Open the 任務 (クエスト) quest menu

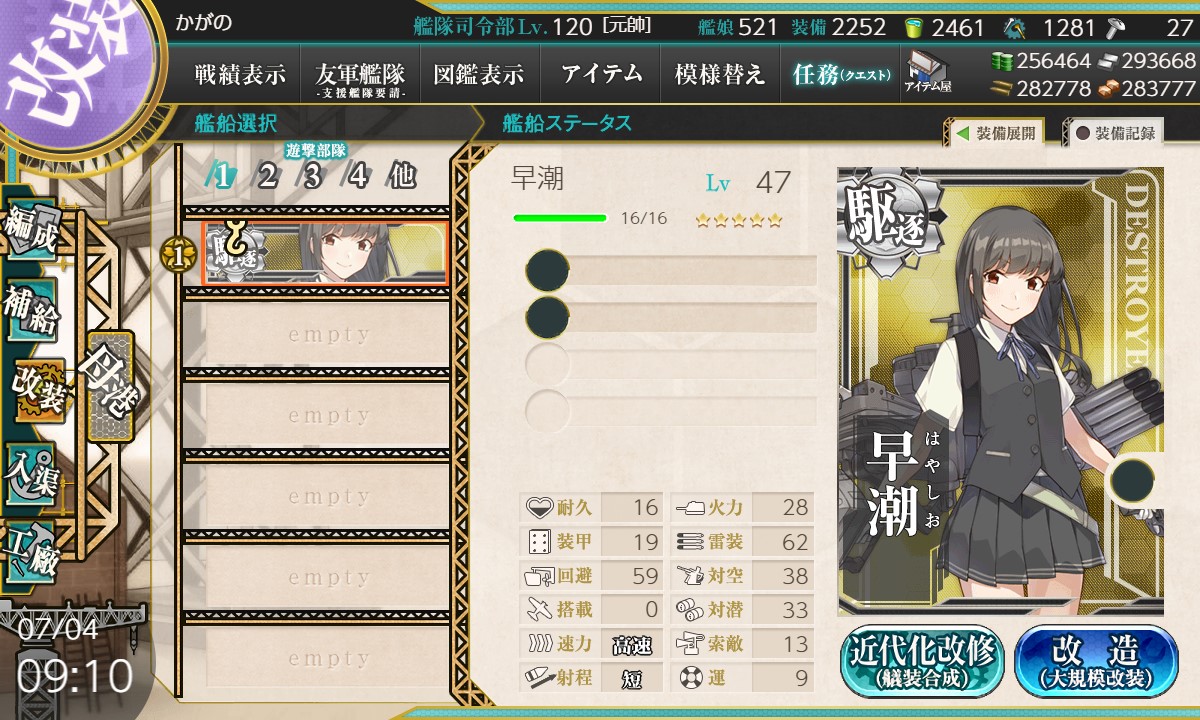[x=841, y=74]
